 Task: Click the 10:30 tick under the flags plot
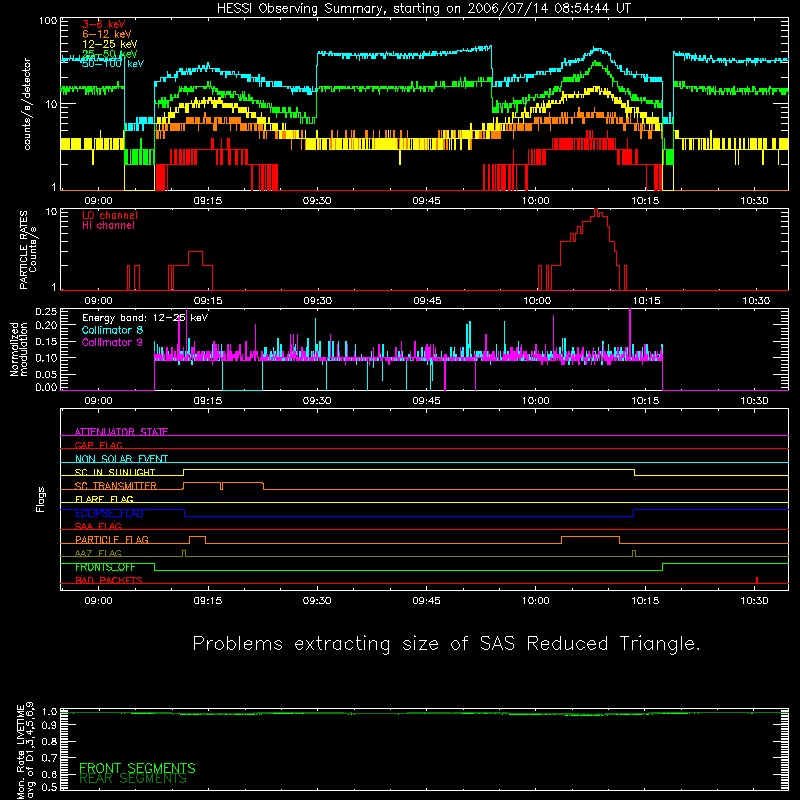(x=755, y=601)
